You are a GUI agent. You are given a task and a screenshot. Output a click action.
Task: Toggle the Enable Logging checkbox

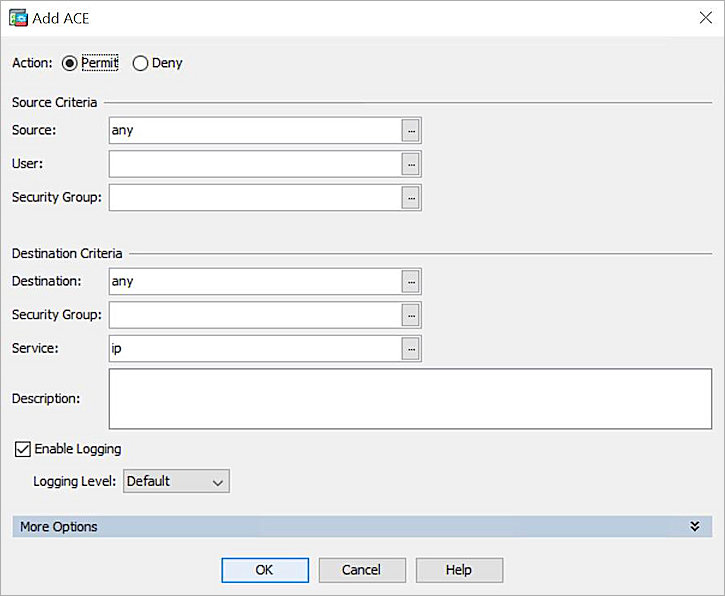pyautogui.click(x=23, y=449)
